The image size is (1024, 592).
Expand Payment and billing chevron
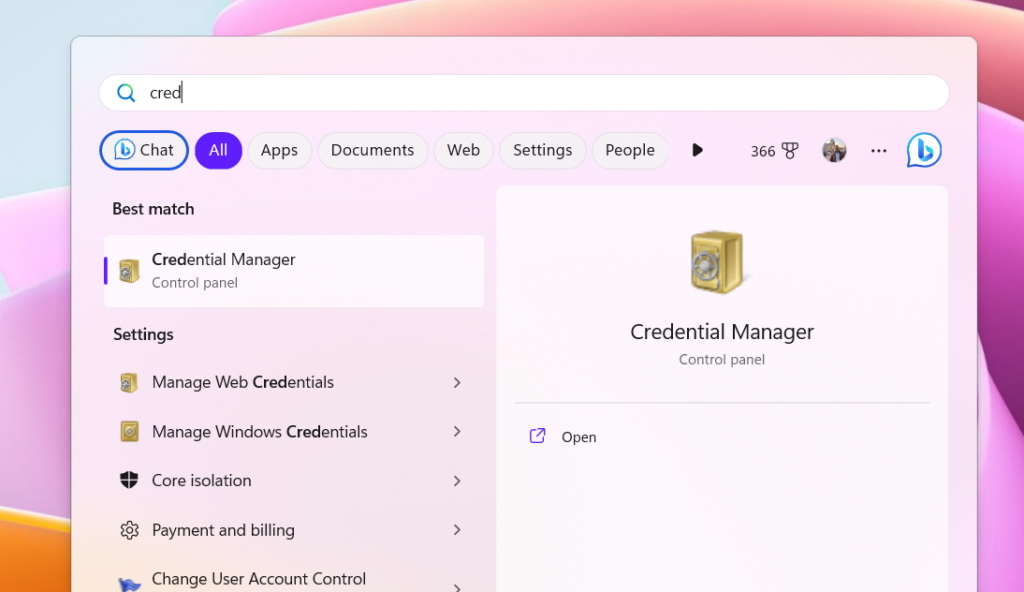[x=457, y=530]
